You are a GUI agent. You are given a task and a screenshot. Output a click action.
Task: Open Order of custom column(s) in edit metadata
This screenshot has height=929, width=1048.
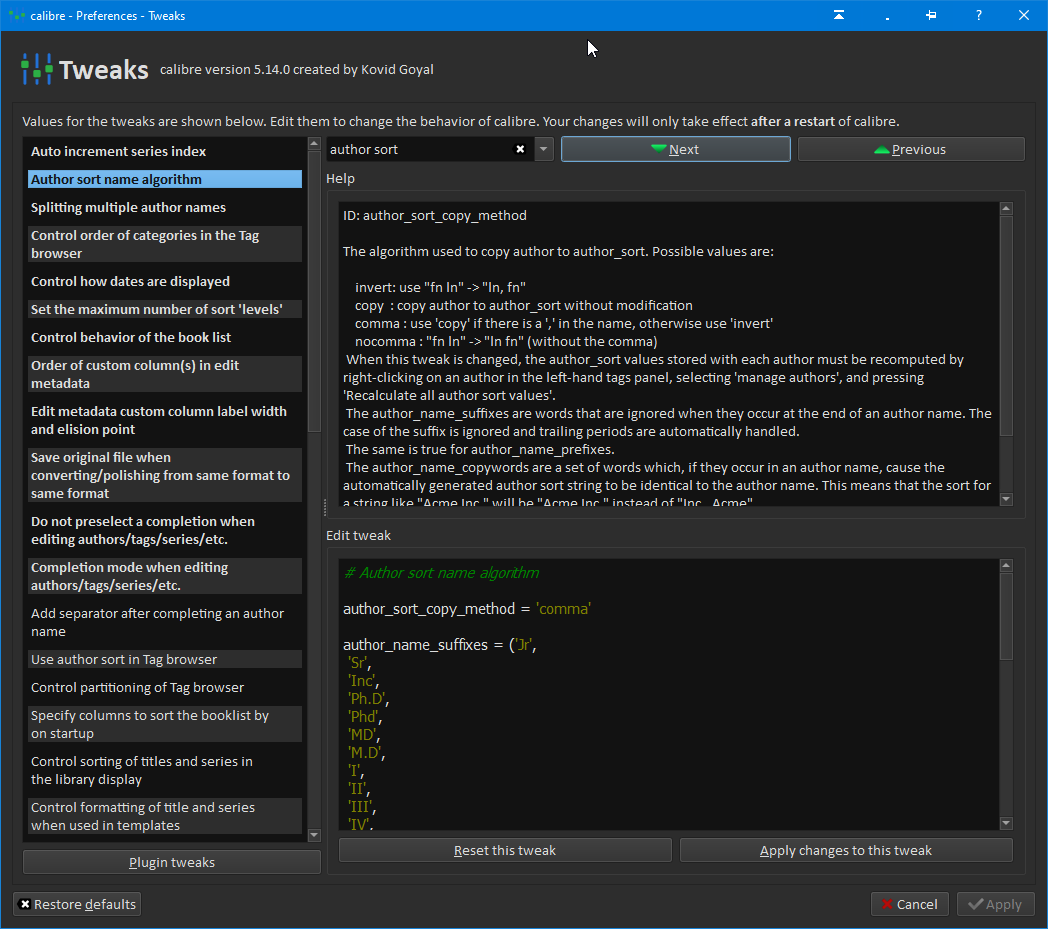[164, 374]
